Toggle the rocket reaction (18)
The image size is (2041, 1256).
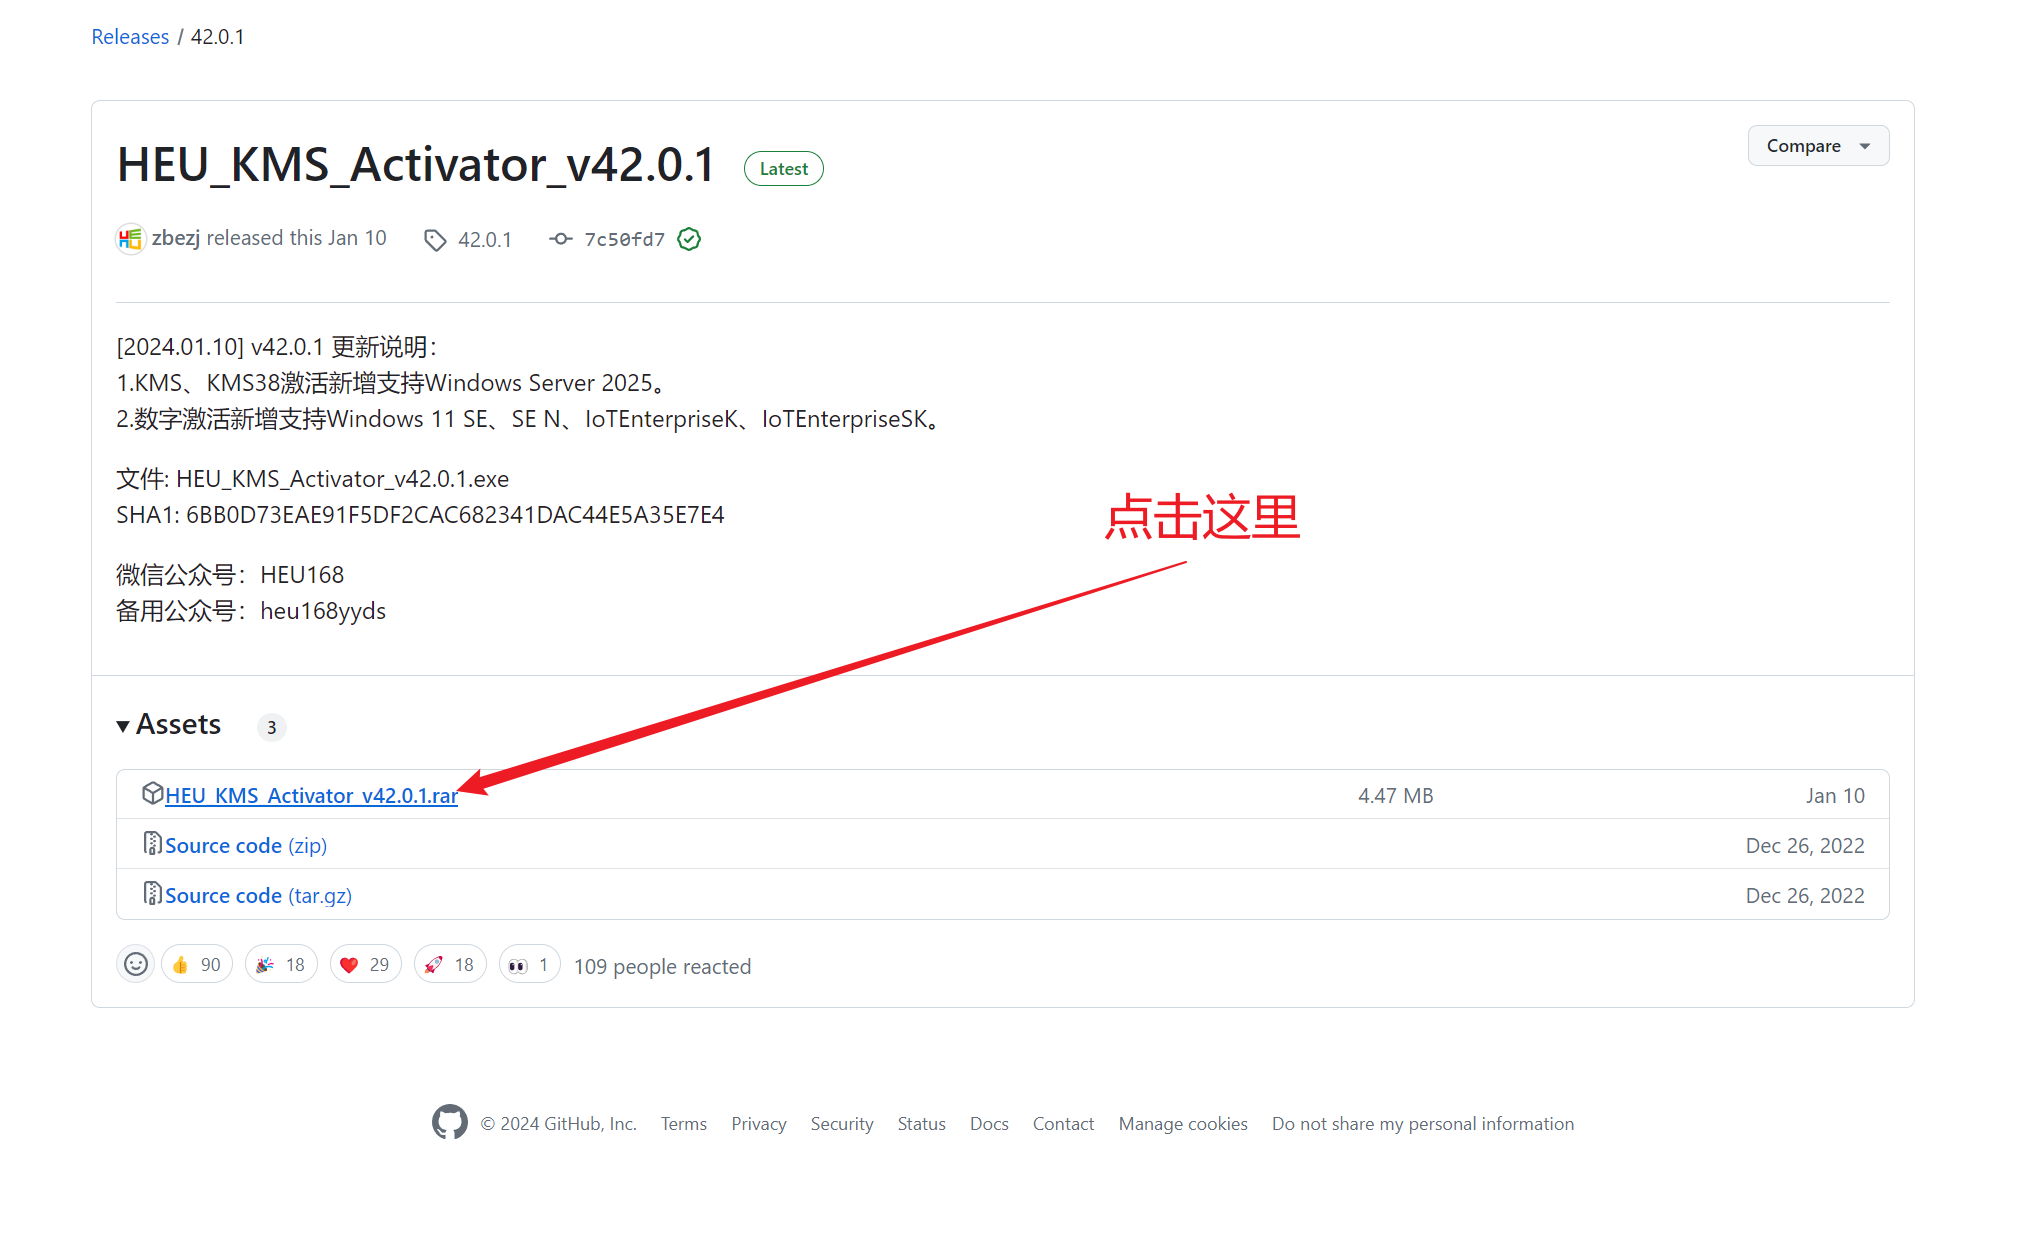tap(450, 964)
